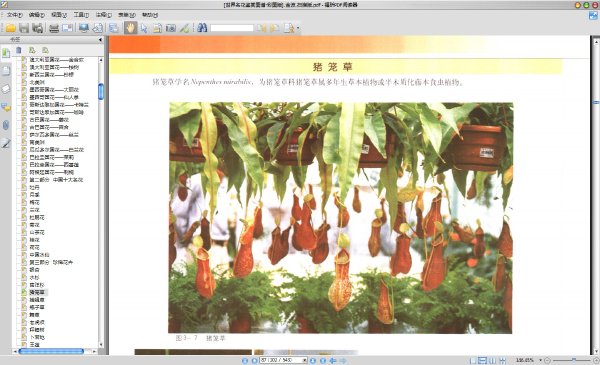Click the binoculars Find icon
The width and height of the screenshot is (600, 365).
pyautogui.click(x=202, y=28)
